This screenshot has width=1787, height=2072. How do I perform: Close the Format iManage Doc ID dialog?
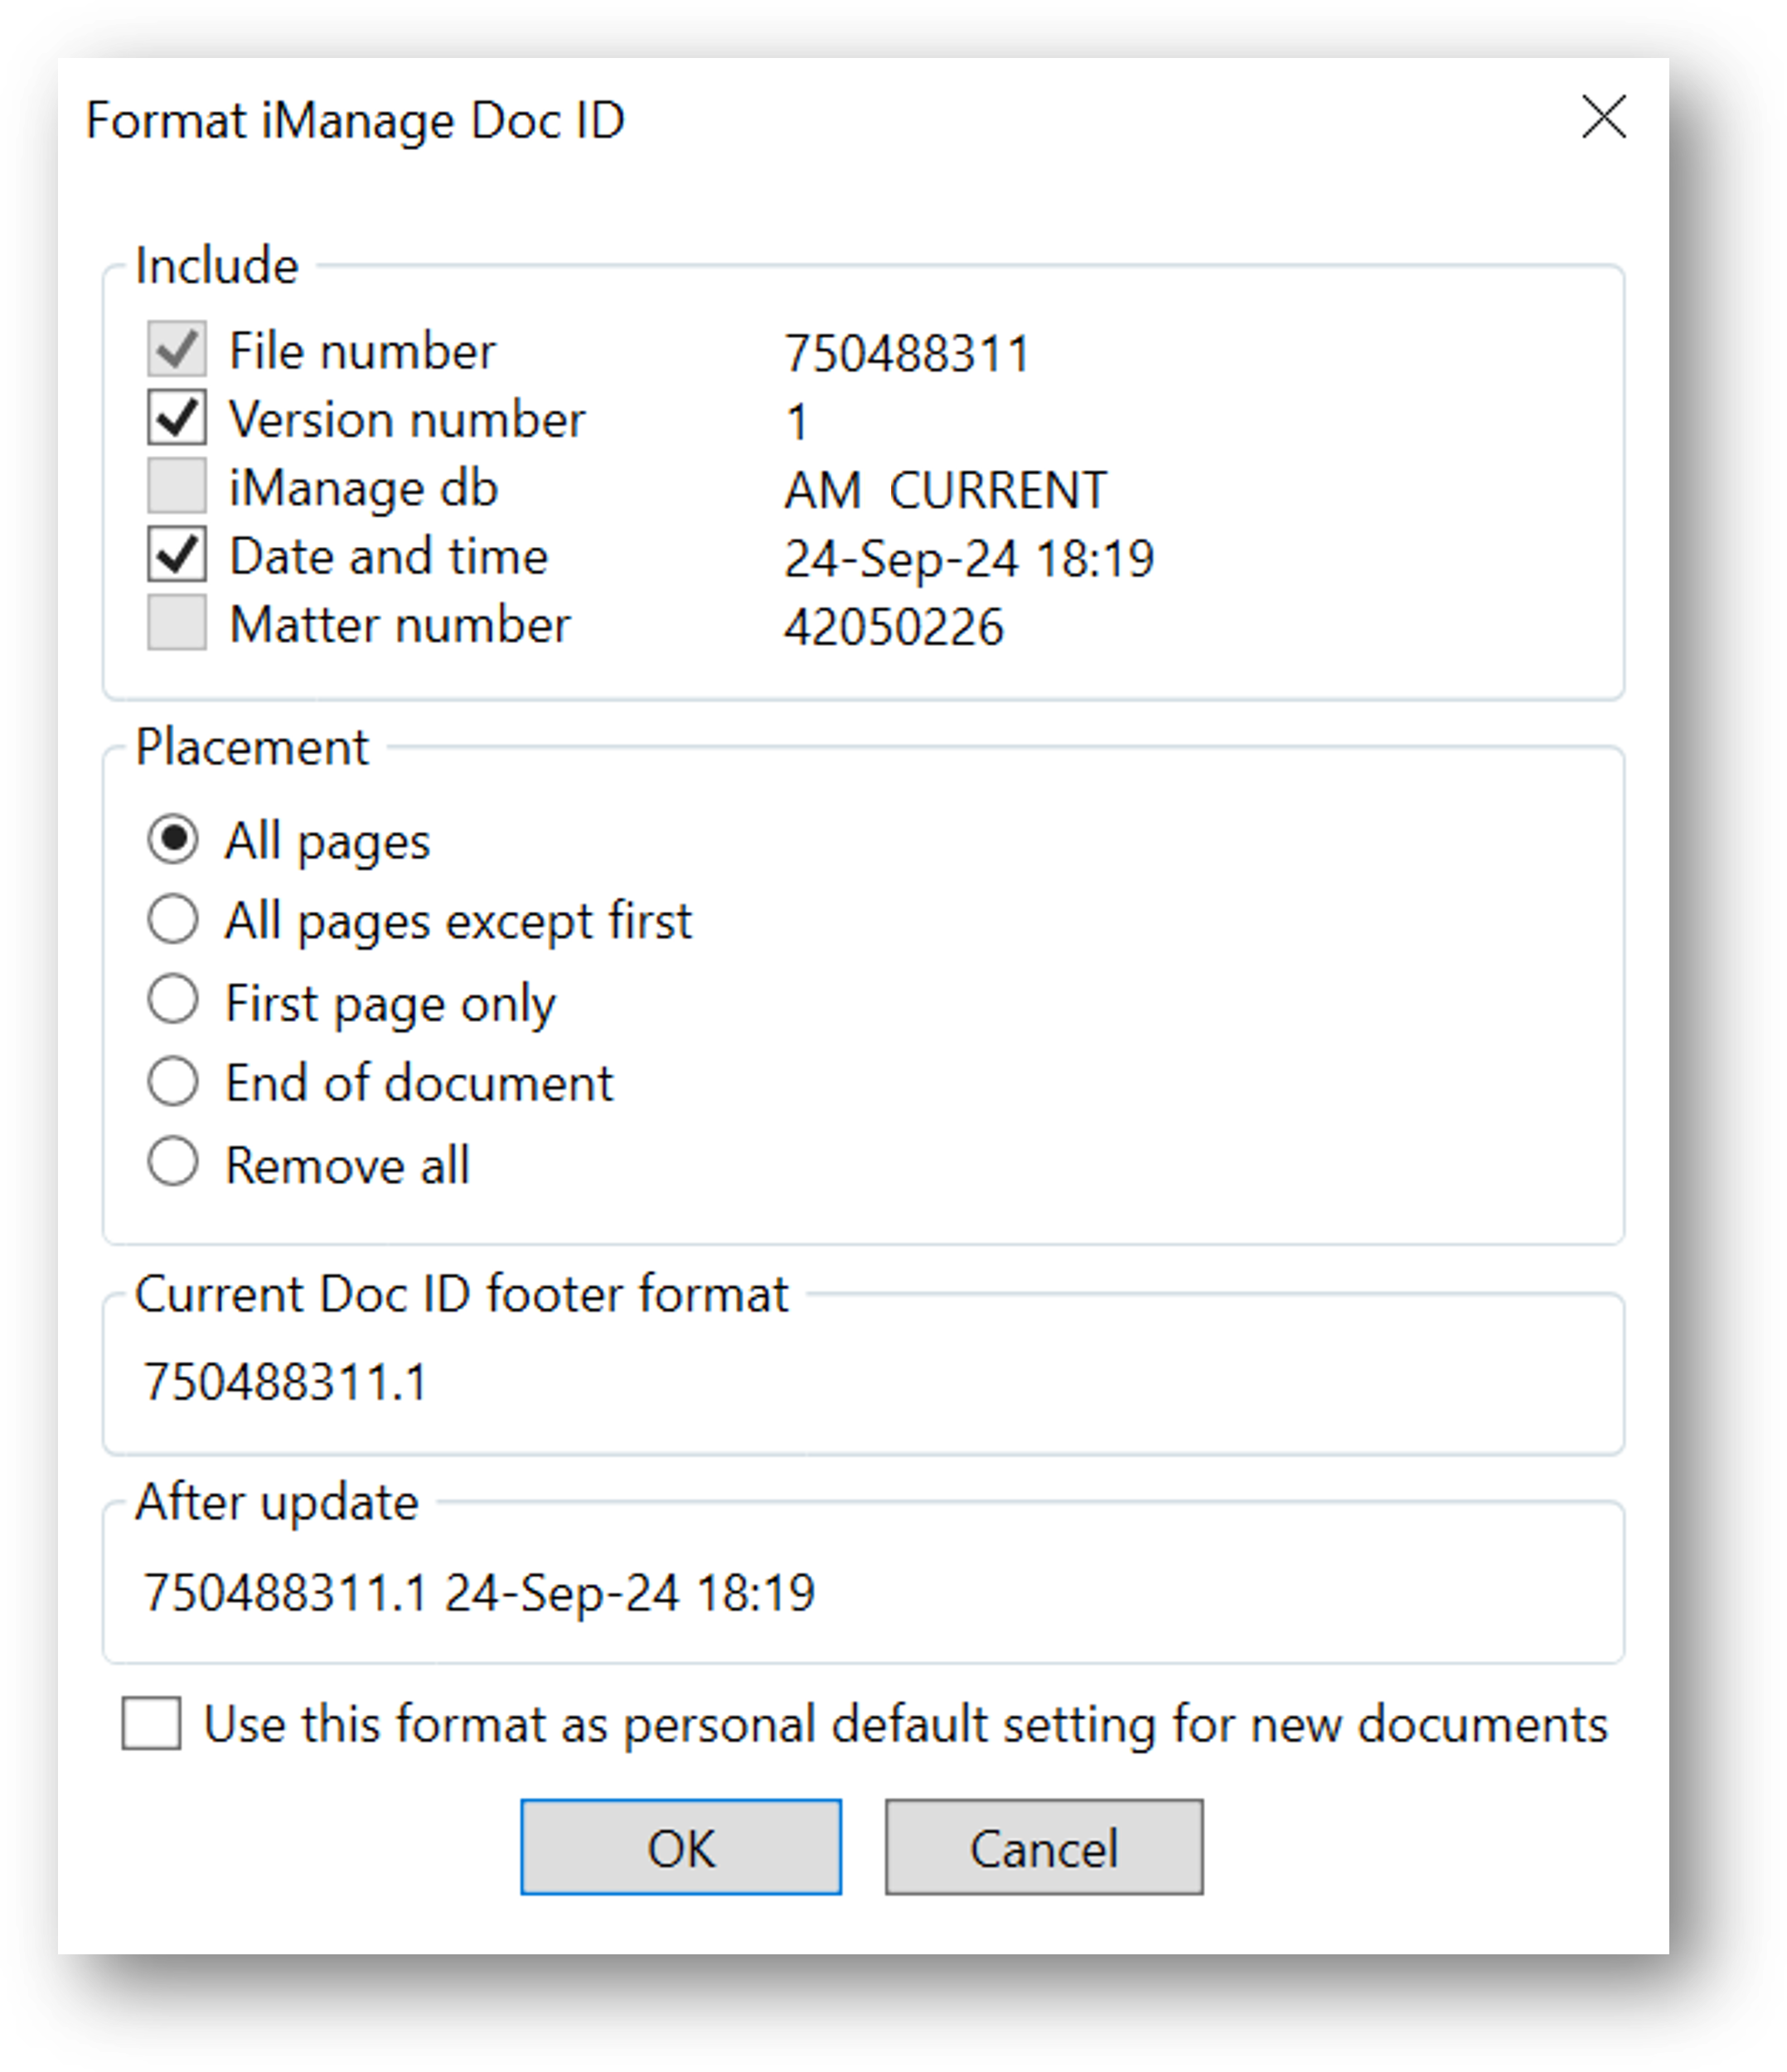[1603, 118]
